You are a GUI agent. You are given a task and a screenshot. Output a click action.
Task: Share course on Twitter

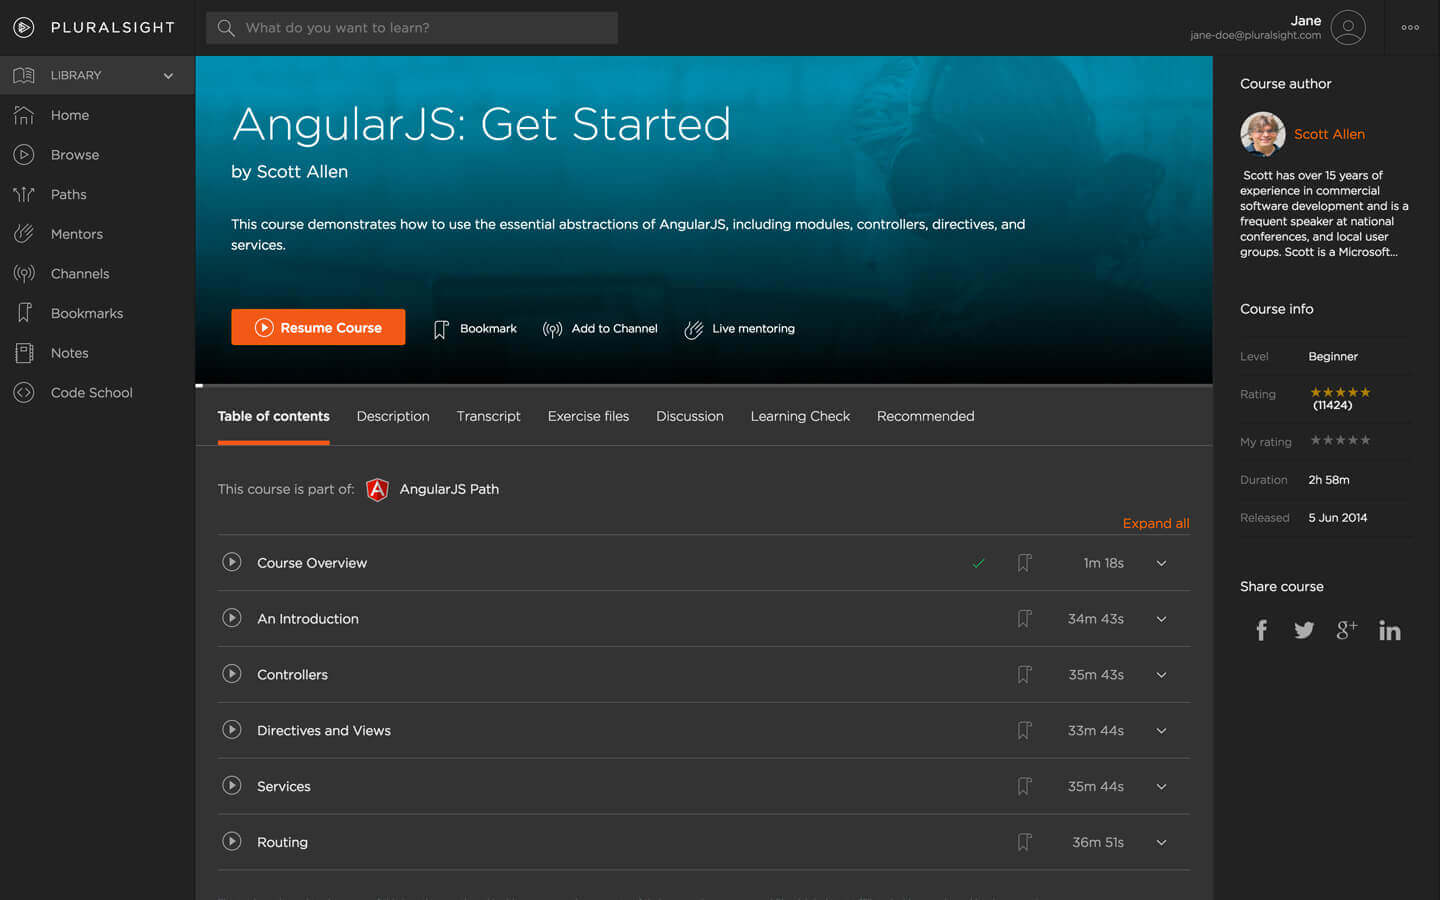pos(1304,630)
